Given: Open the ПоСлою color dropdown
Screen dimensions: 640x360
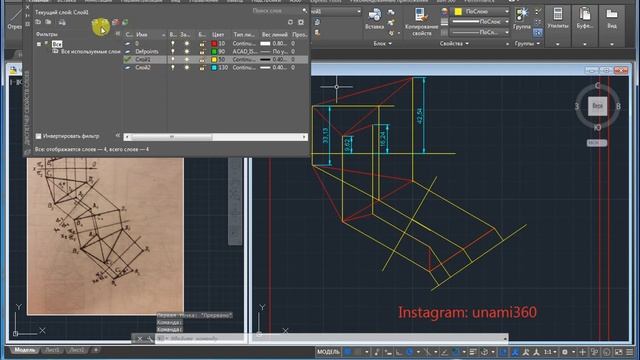Looking at the screenshot, I should point(507,11).
